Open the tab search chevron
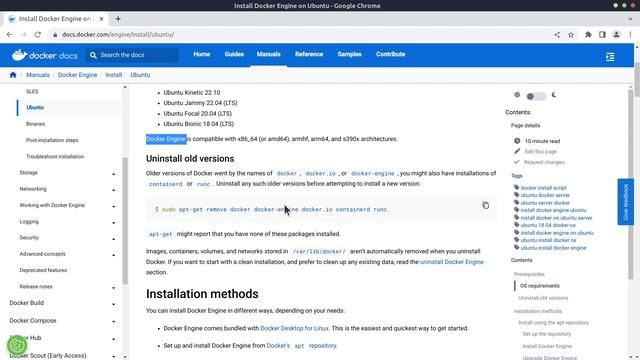 pos(630,19)
